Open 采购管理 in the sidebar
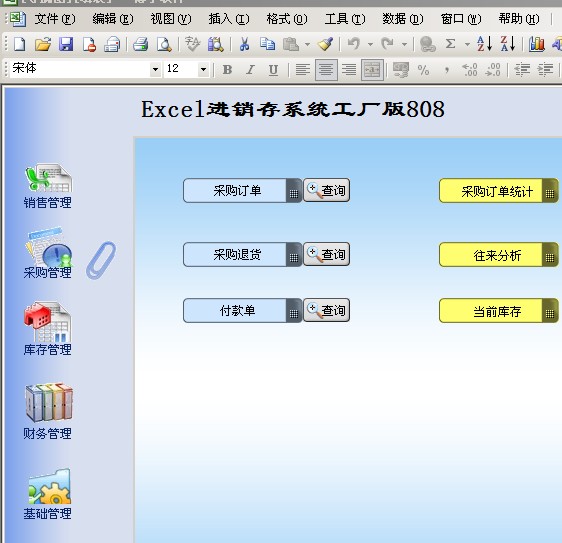 48,253
